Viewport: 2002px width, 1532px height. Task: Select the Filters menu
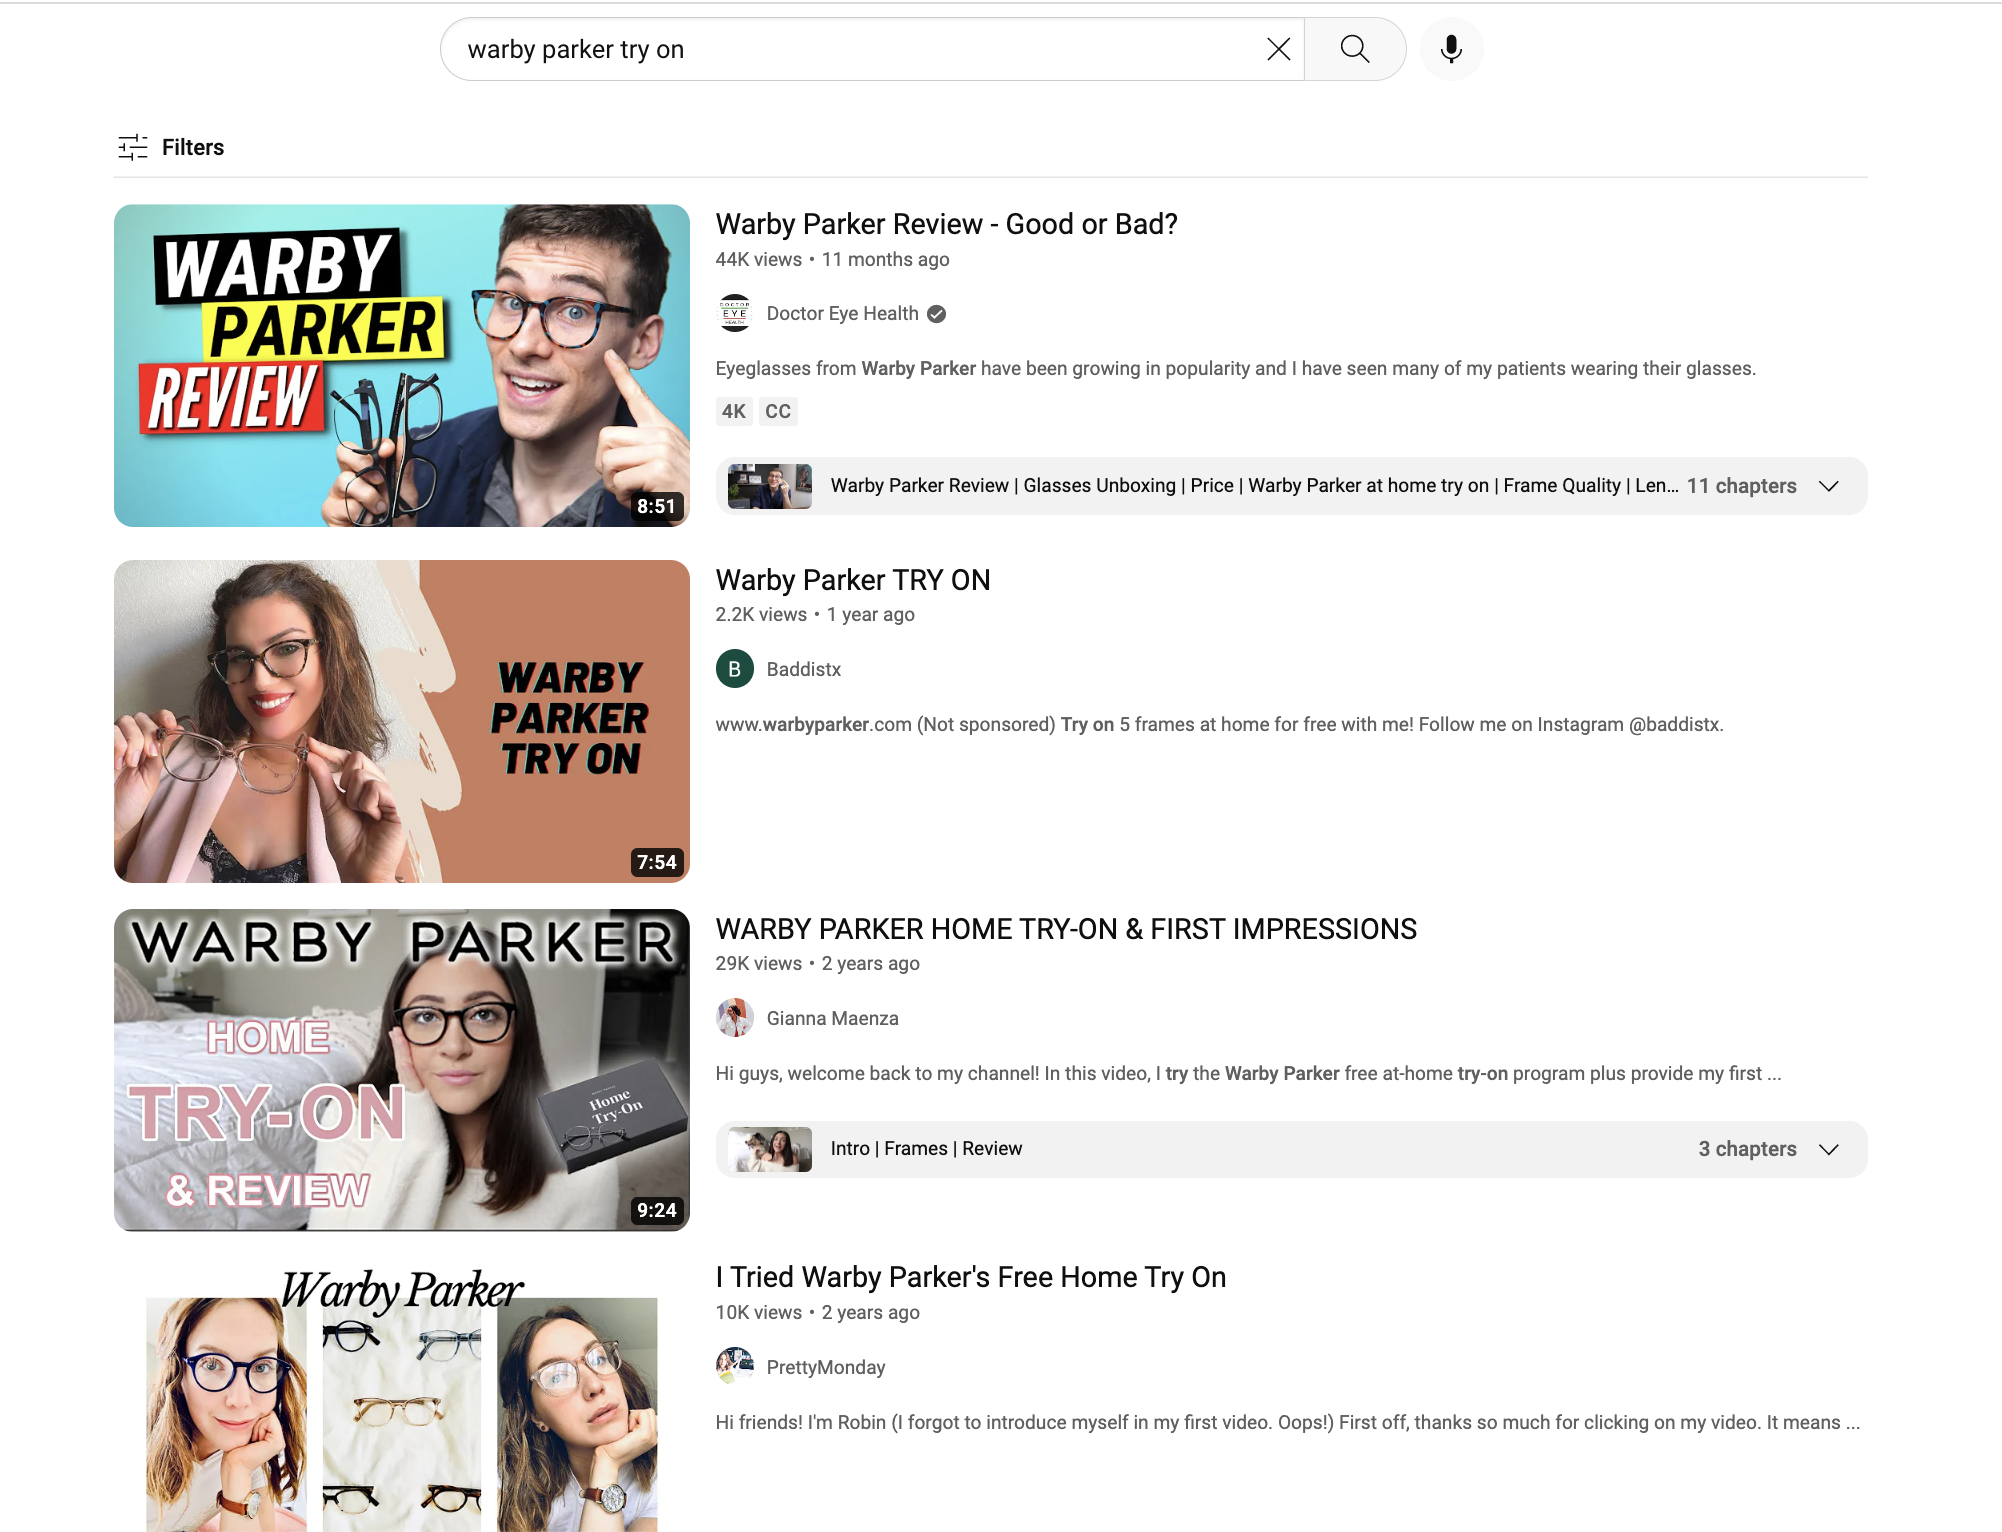tap(193, 147)
